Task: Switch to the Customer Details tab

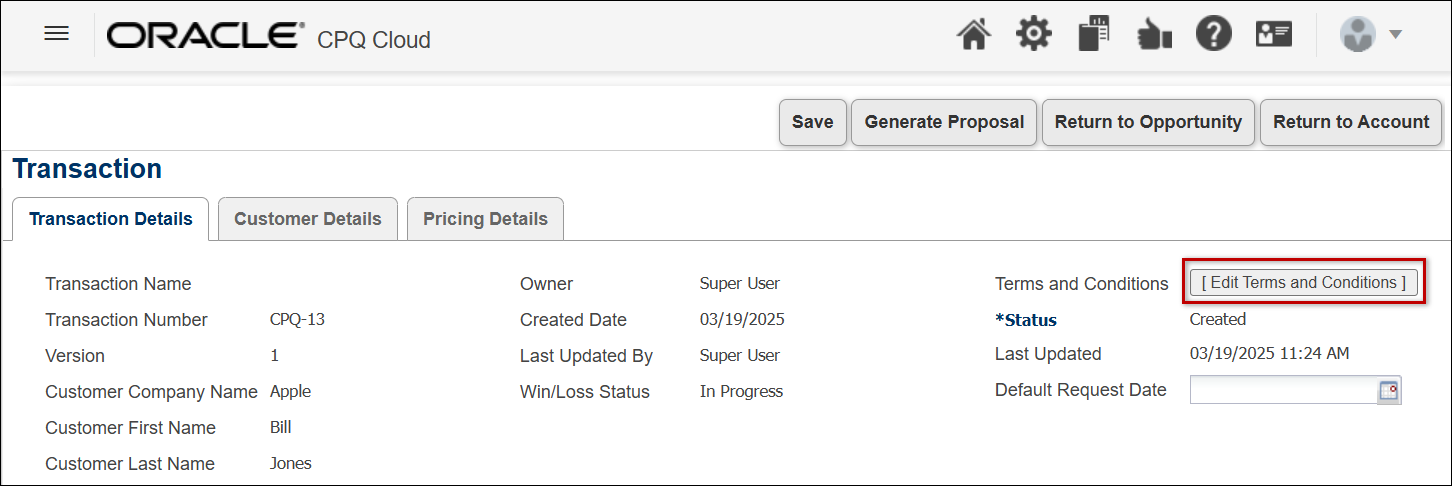Action: coord(308,219)
